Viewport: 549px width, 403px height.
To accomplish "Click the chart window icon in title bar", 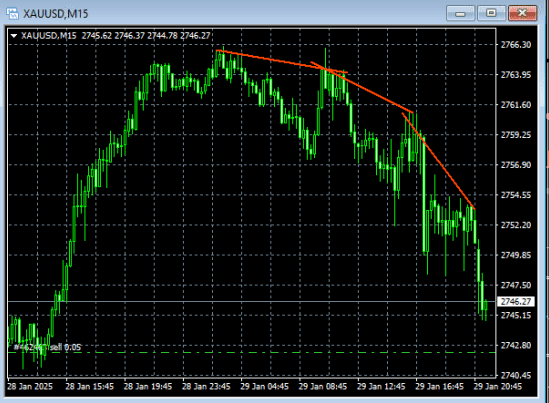I will (x=12, y=14).
